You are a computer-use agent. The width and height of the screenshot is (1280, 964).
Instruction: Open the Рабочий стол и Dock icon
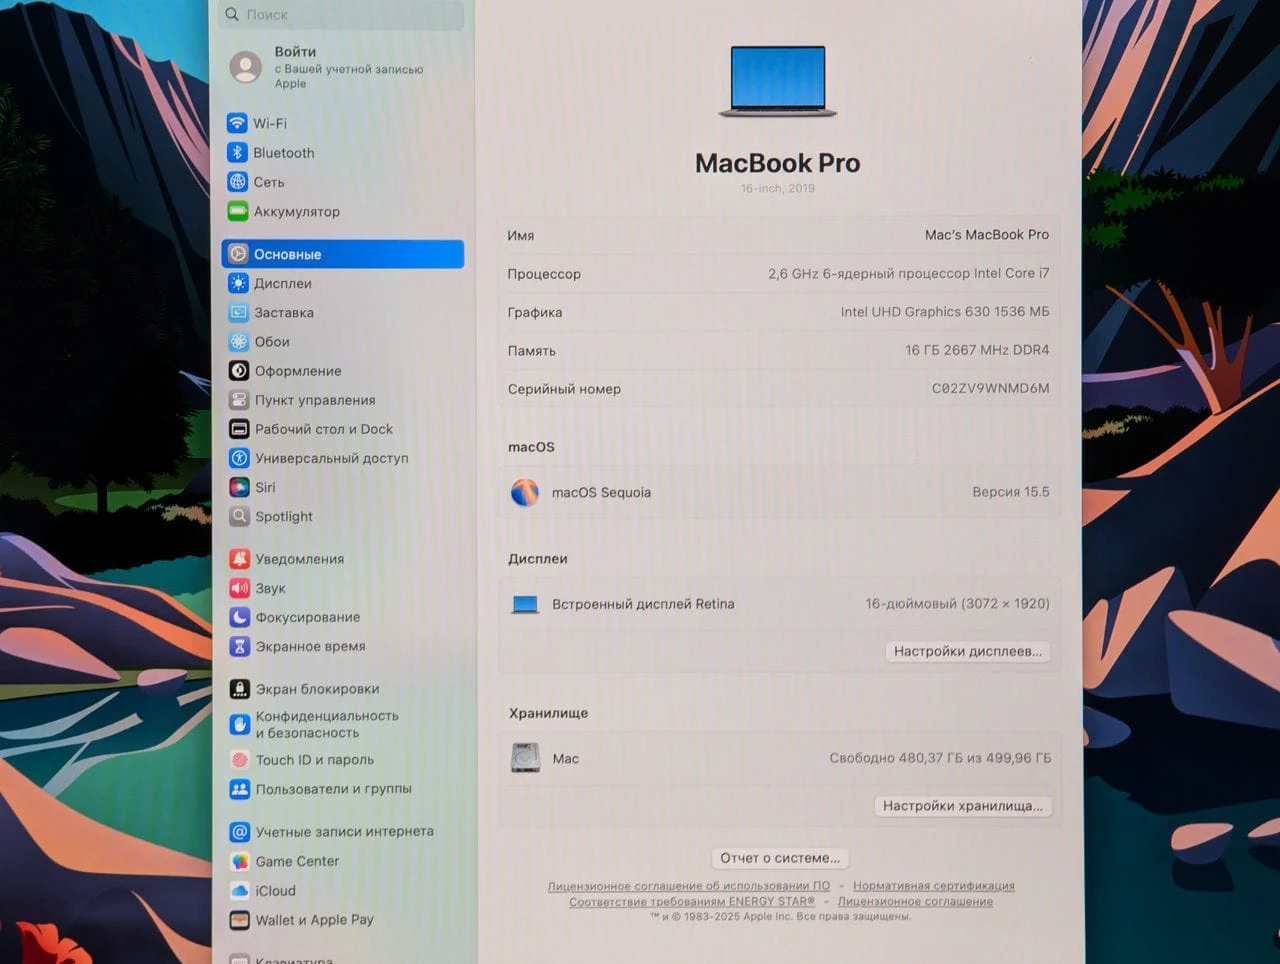click(239, 429)
